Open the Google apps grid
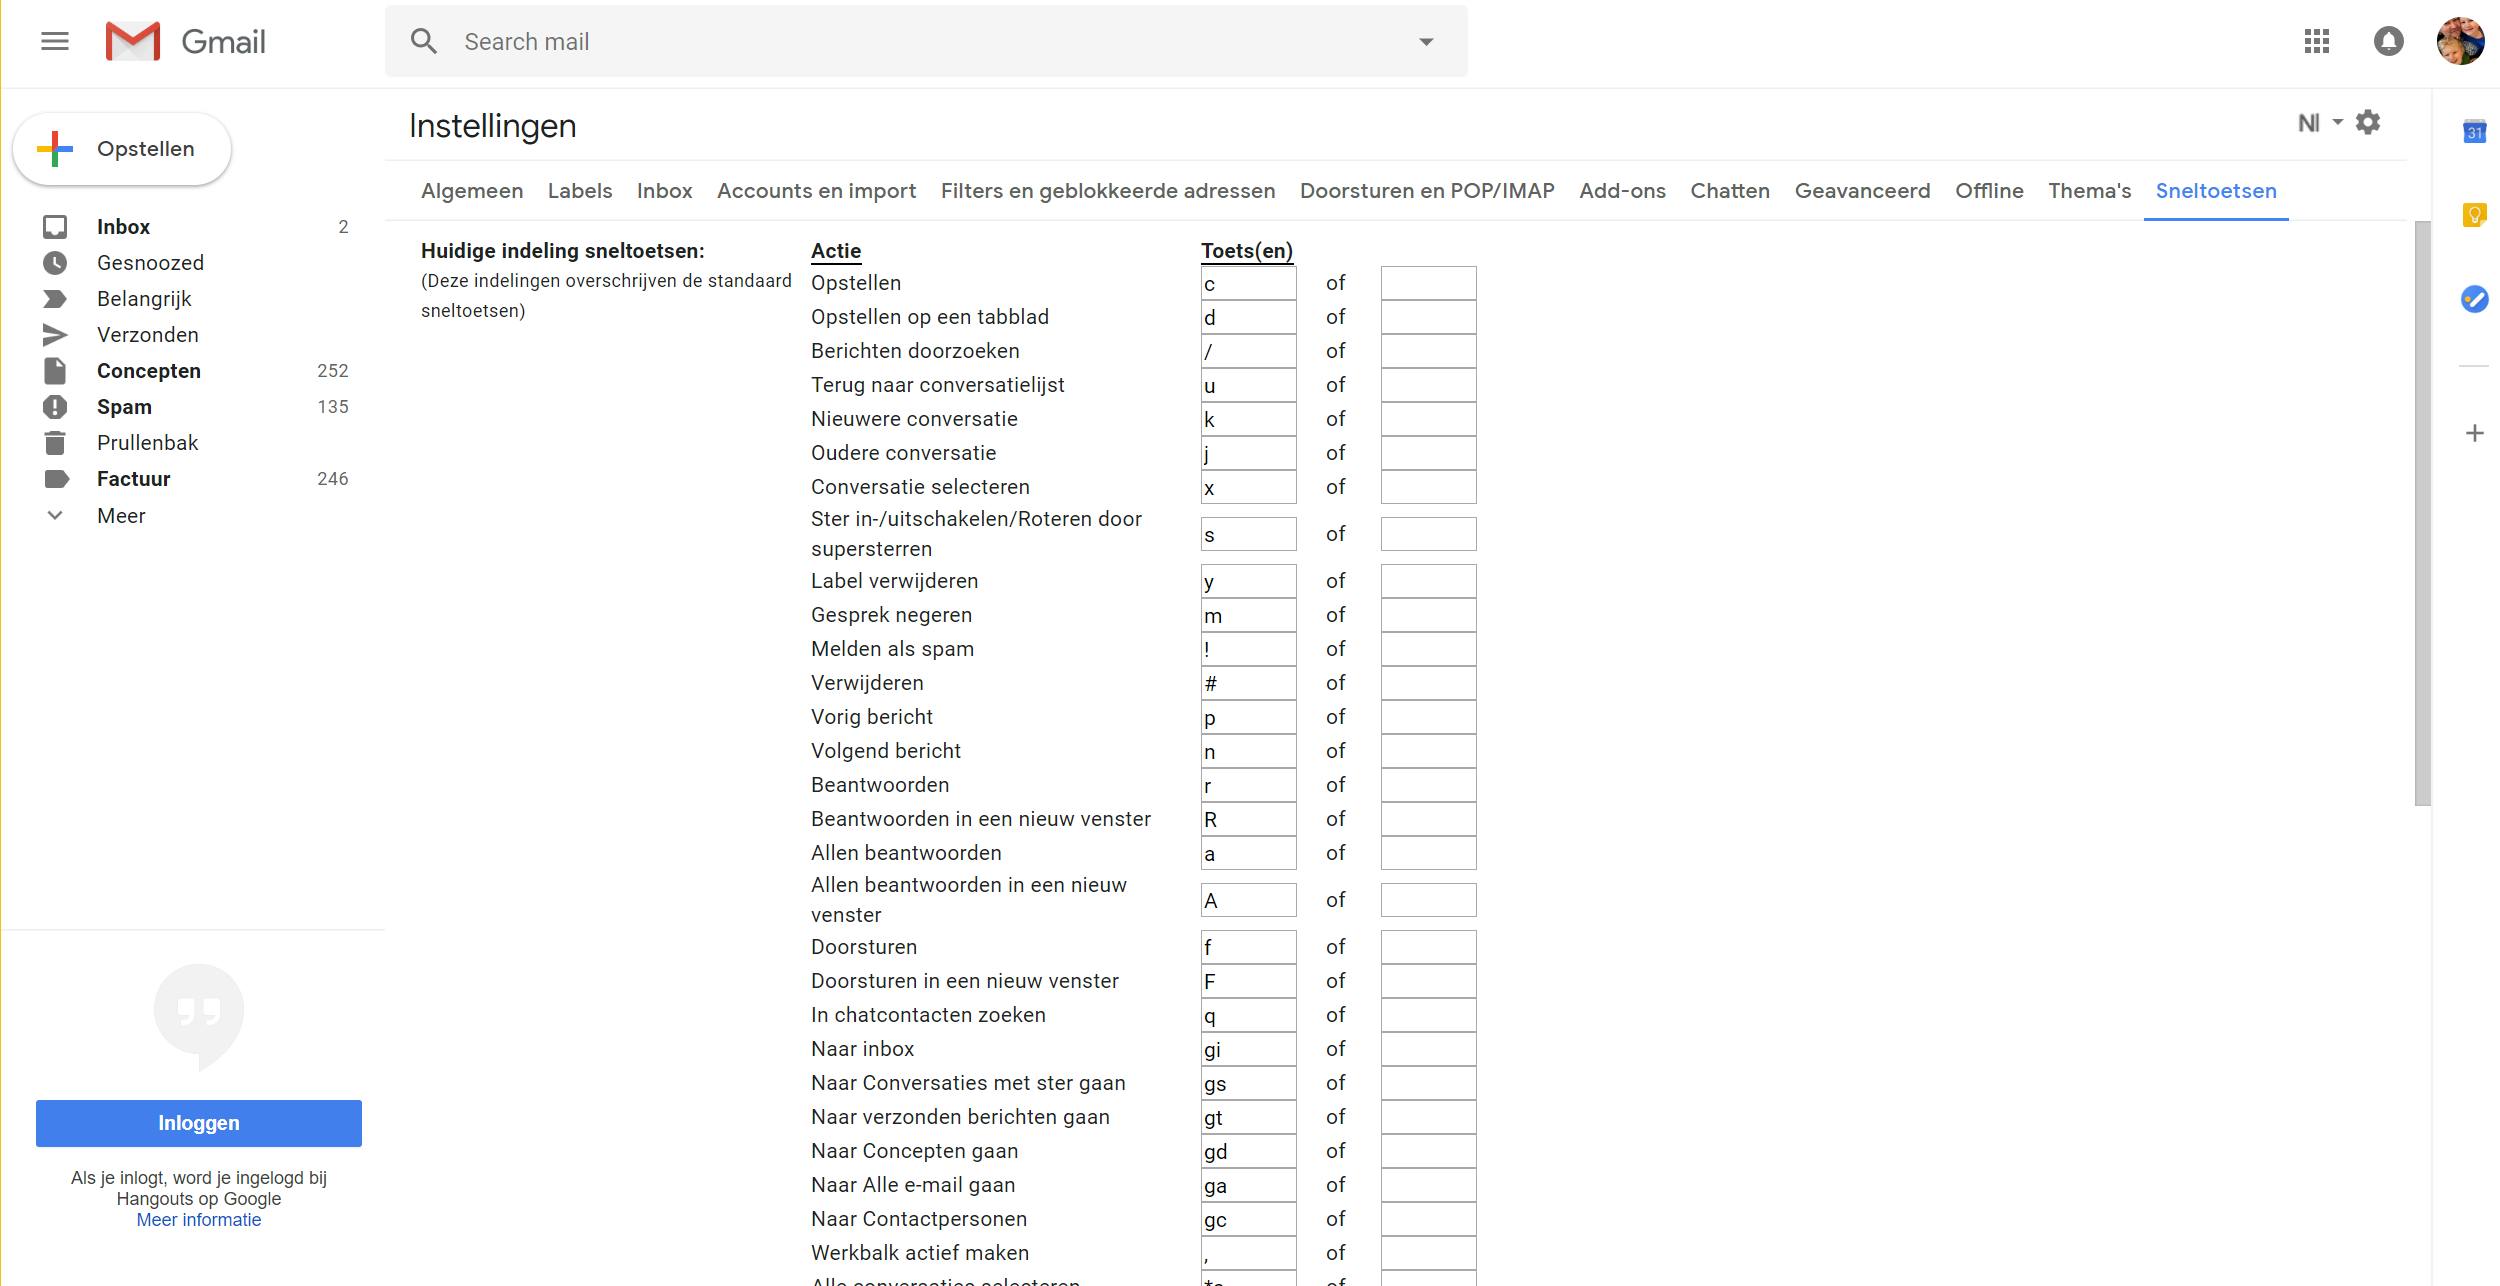This screenshot has width=2500, height=1286. point(2317,41)
